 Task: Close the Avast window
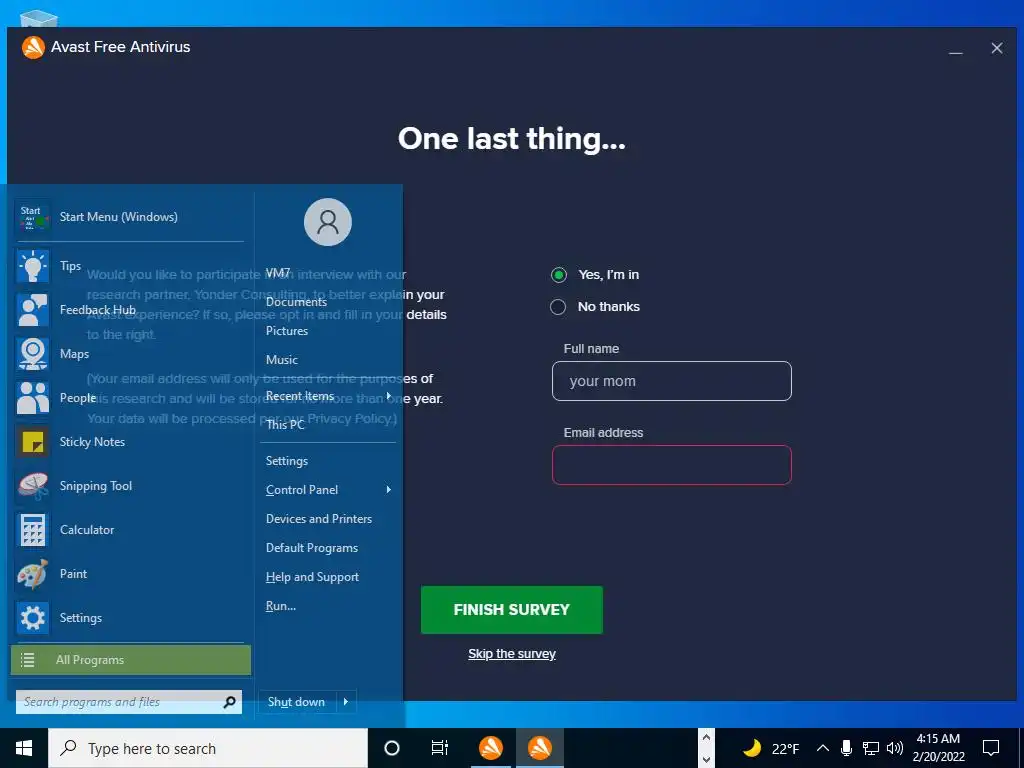997,48
